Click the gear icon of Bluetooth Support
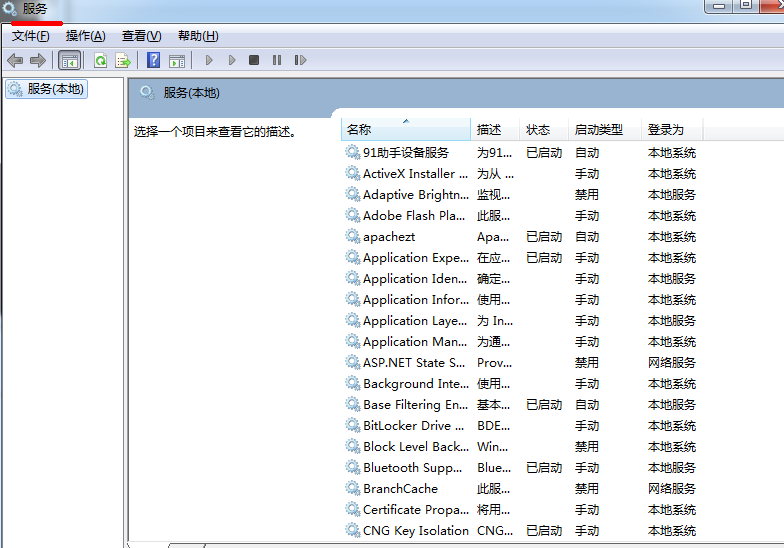This screenshot has height=548, width=784. [x=352, y=467]
